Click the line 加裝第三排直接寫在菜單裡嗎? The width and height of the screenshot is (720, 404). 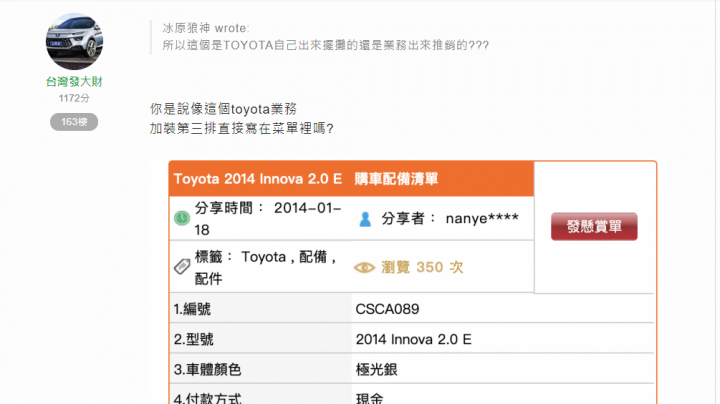(242, 128)
